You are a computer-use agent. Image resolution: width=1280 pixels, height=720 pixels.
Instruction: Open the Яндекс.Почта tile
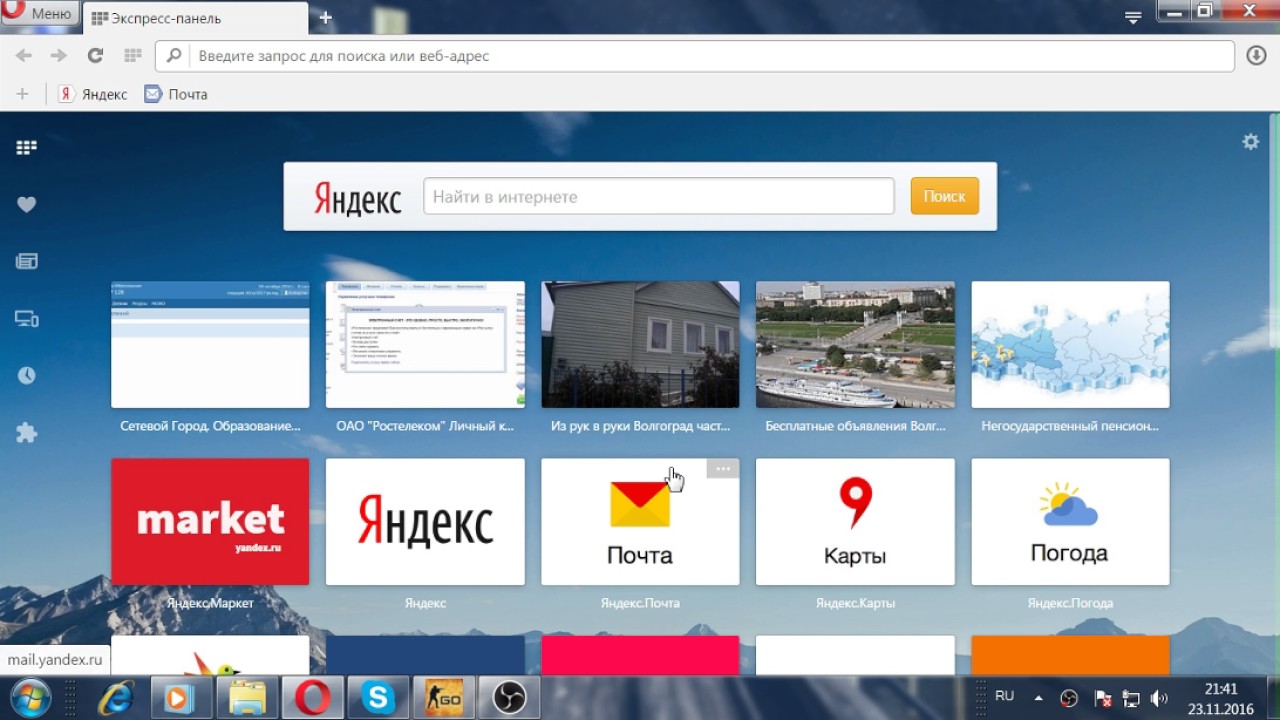640,522
